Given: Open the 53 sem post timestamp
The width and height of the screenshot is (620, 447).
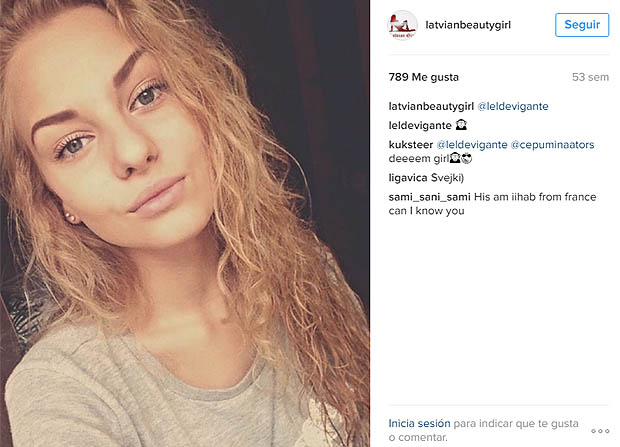Looking at the screenshot, I should coord(590,77).
